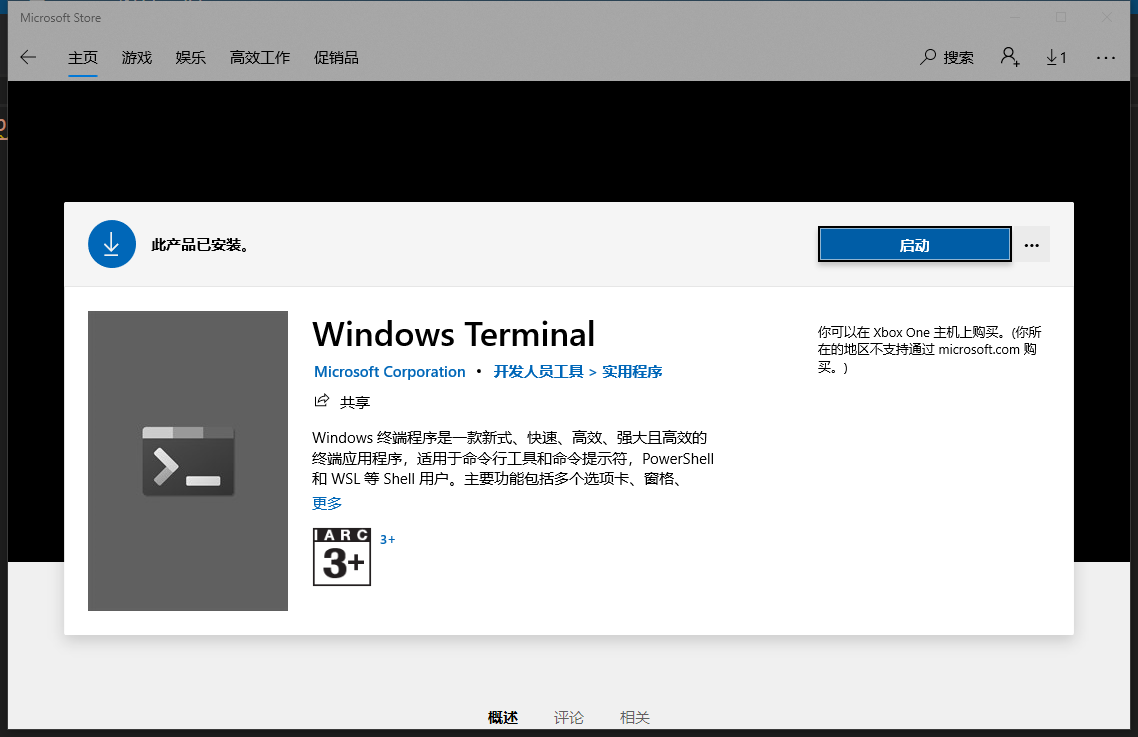The width and height of the screenshot is (1138, 737).
Task: Open the 促销品 tab
Action: [336, 57]
